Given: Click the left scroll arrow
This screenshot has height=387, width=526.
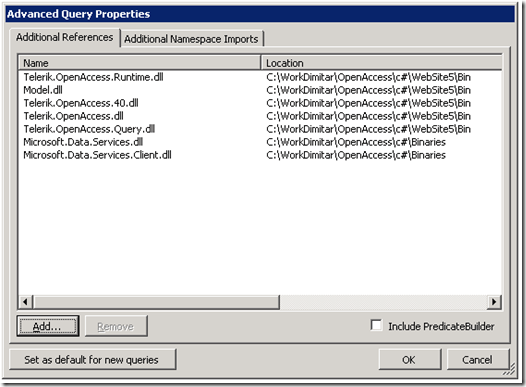Looking at the screenshot, I should click(25, 302).
